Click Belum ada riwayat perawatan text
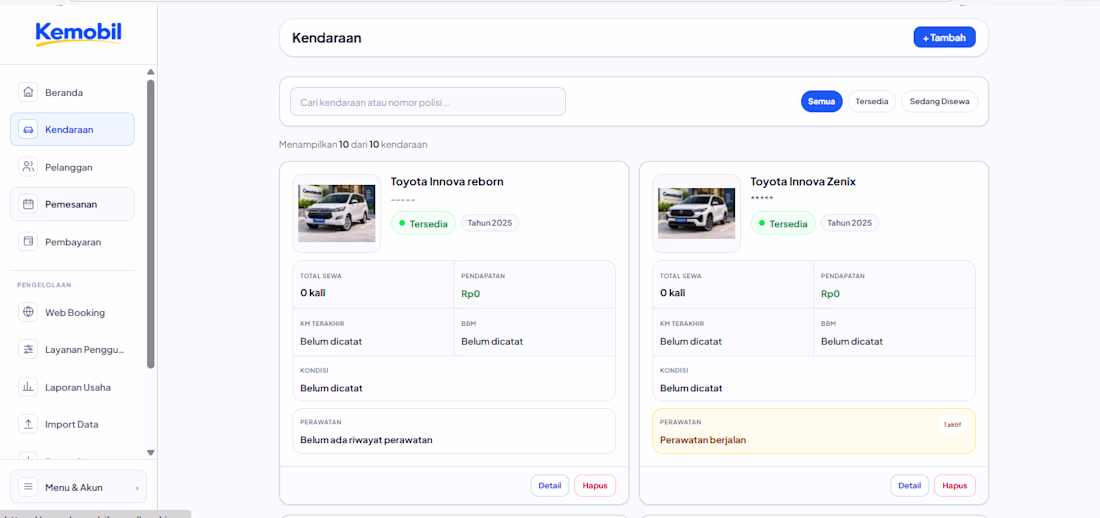 click(366, 440)
